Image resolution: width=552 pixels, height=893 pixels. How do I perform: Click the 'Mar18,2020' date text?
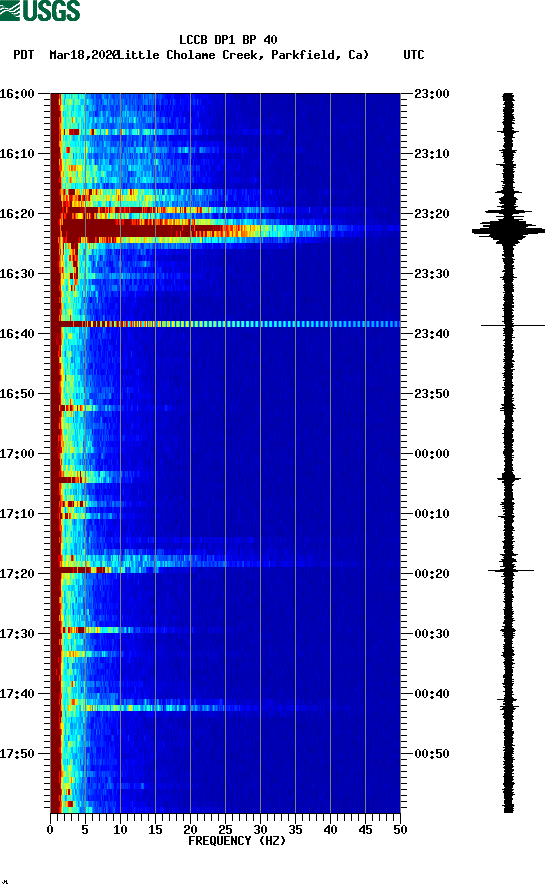(83, 55)
